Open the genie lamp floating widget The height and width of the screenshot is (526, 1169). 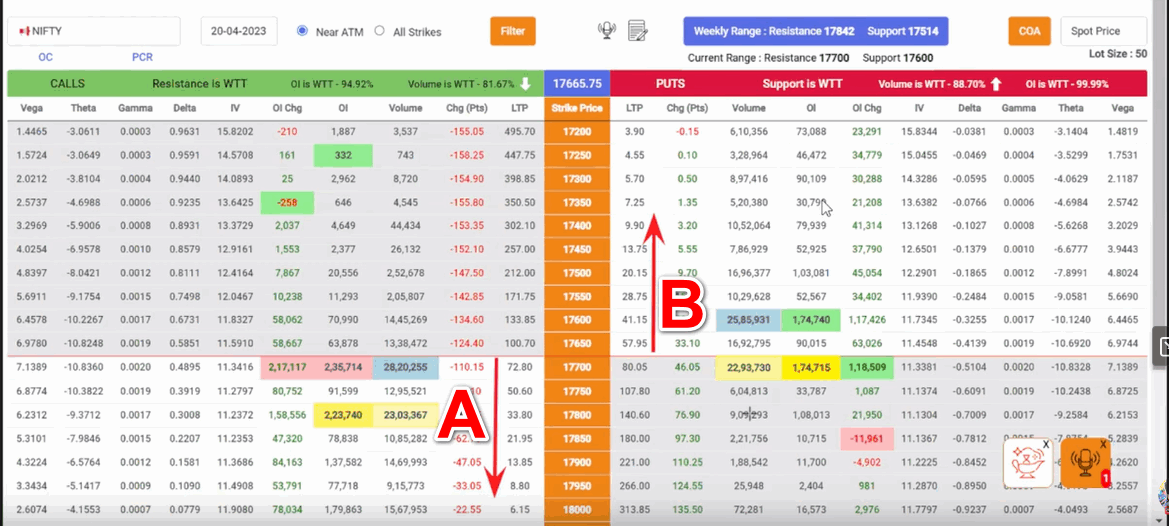1026,464
